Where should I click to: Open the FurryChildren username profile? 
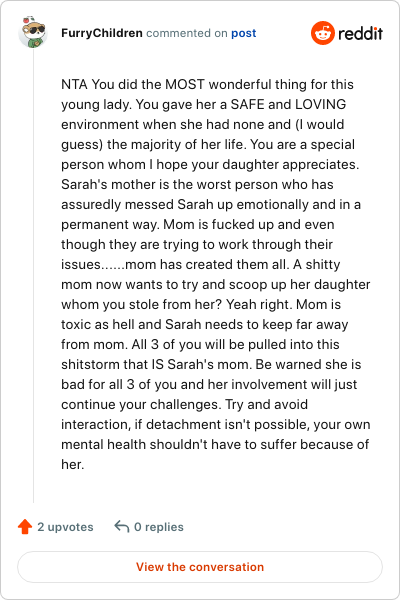(102, 33)
